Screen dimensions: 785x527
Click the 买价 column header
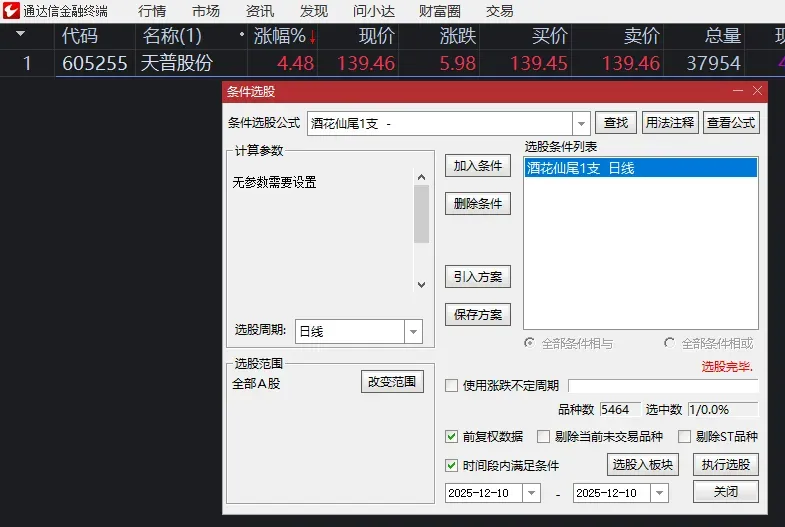pos(549,36)
